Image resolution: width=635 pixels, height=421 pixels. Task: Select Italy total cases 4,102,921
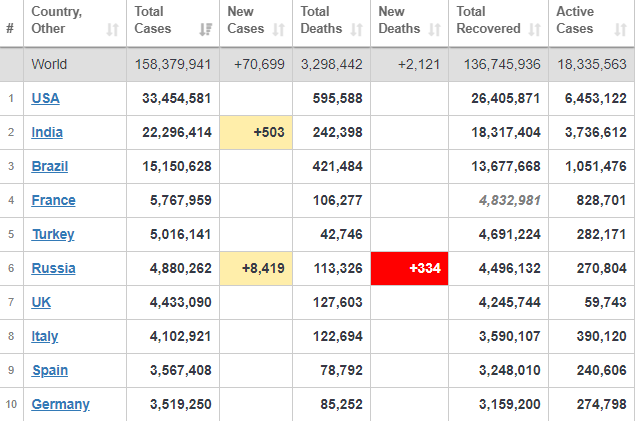tap(181, 336)
